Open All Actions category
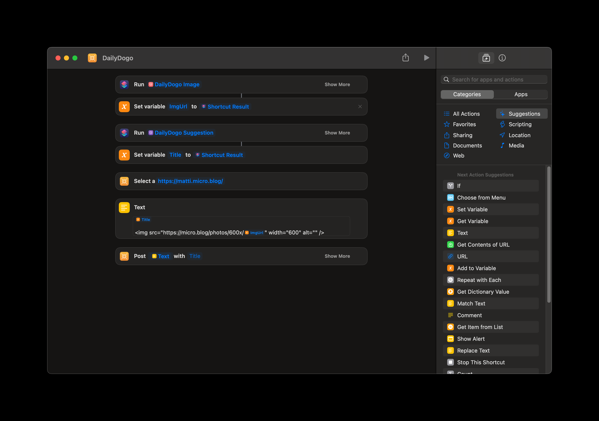Screen dimensions: 599x421 461,114
